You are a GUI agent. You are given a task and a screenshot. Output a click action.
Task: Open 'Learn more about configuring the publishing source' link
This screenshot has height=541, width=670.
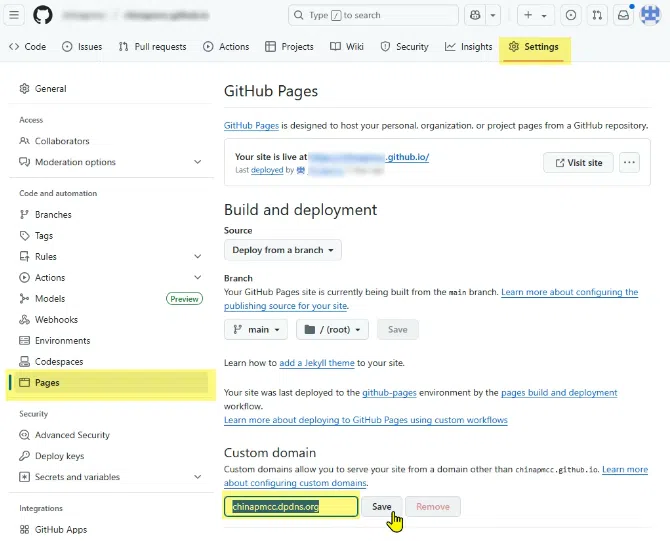tap(570, 292)
